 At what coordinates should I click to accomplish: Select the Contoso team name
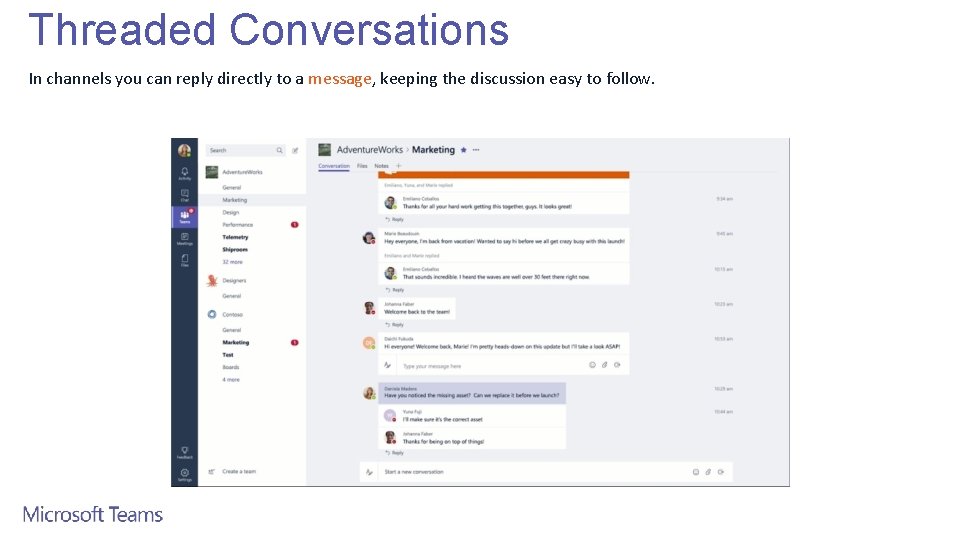(x=233, y=315)
